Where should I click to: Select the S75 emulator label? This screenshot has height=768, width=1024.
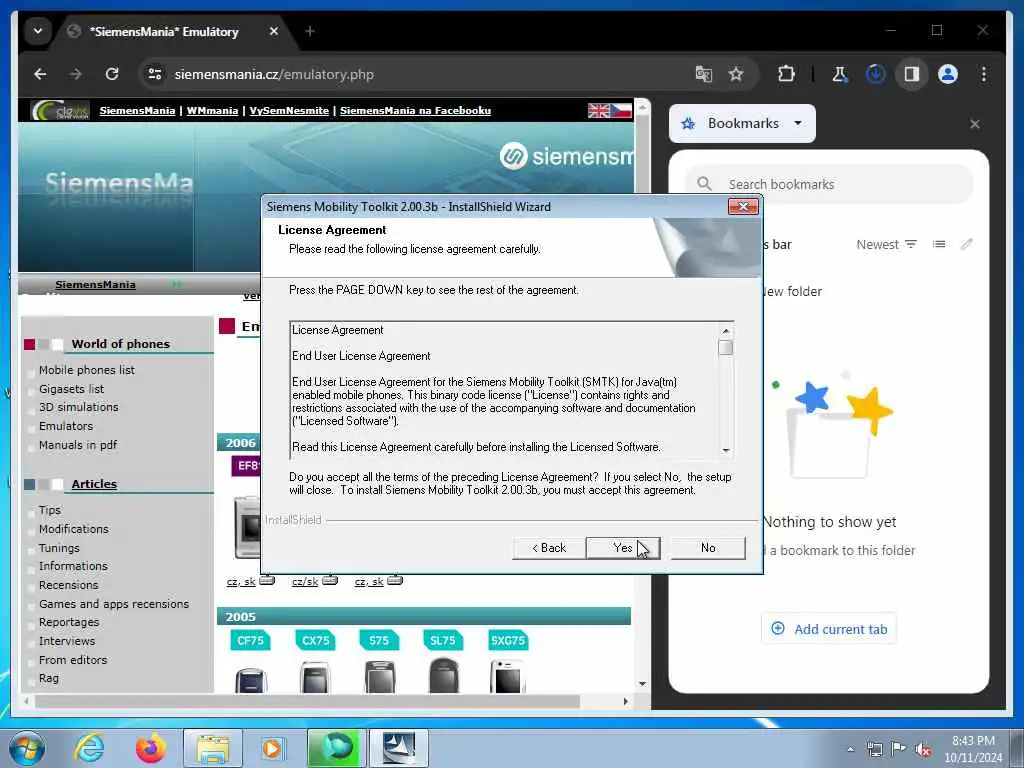point(379,641)
